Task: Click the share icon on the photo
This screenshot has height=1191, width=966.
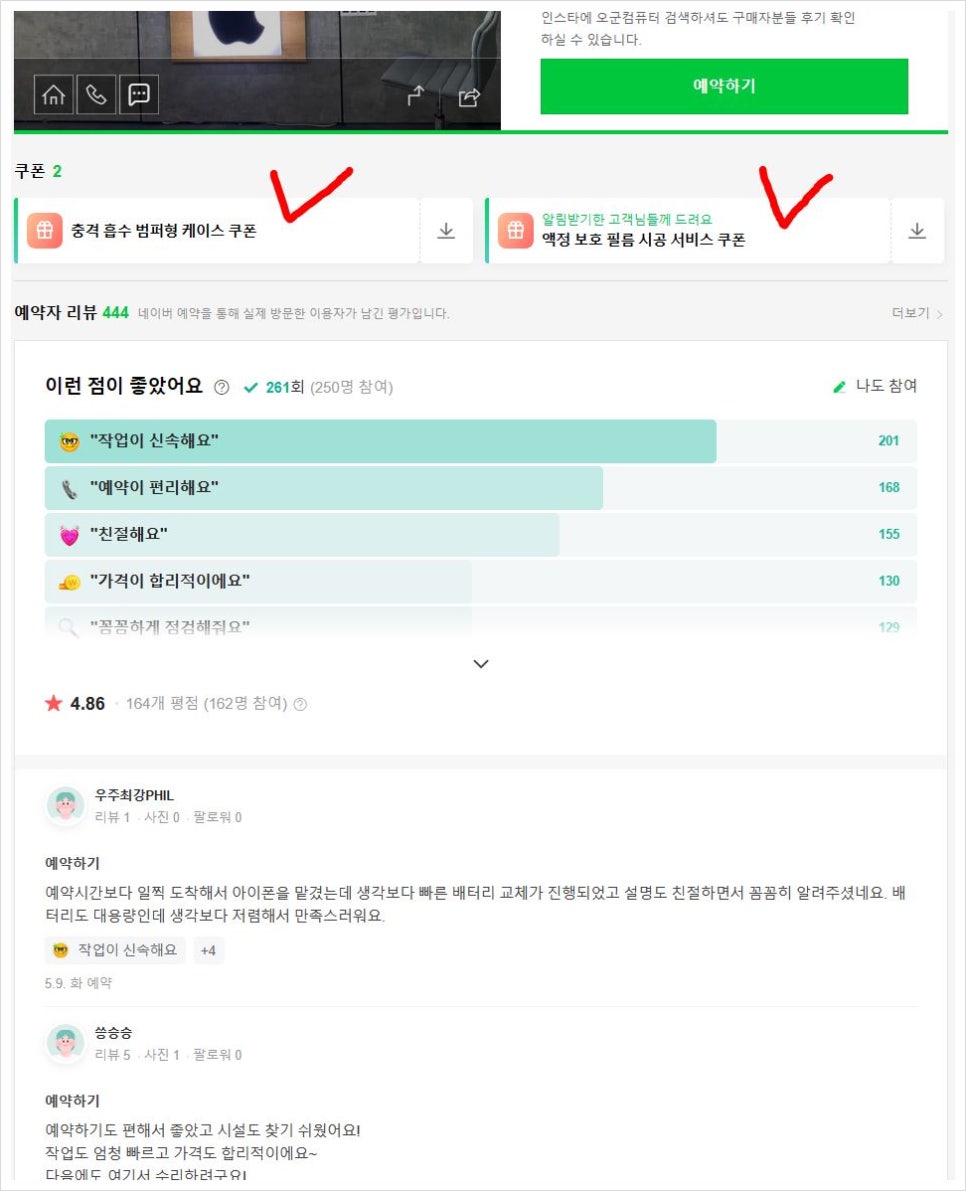Action: [469, 96]
